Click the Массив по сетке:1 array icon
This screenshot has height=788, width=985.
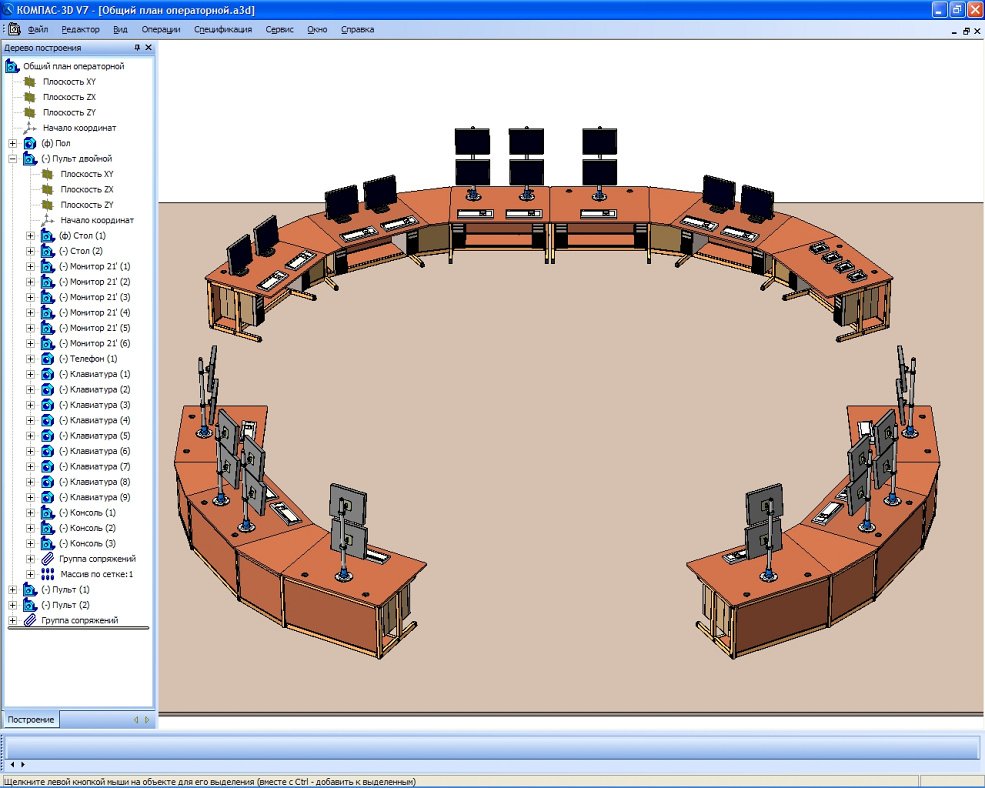tap(47, 575)
